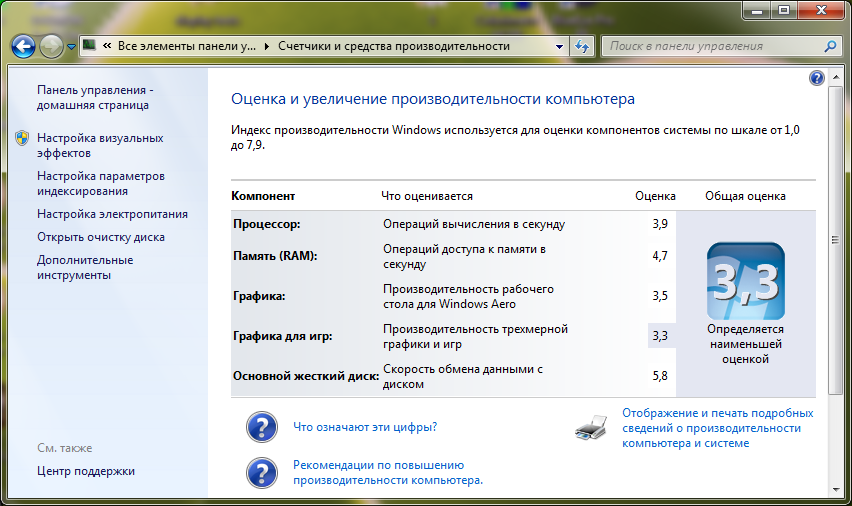Click the 'Общая оценка' column header

point(745,196)
